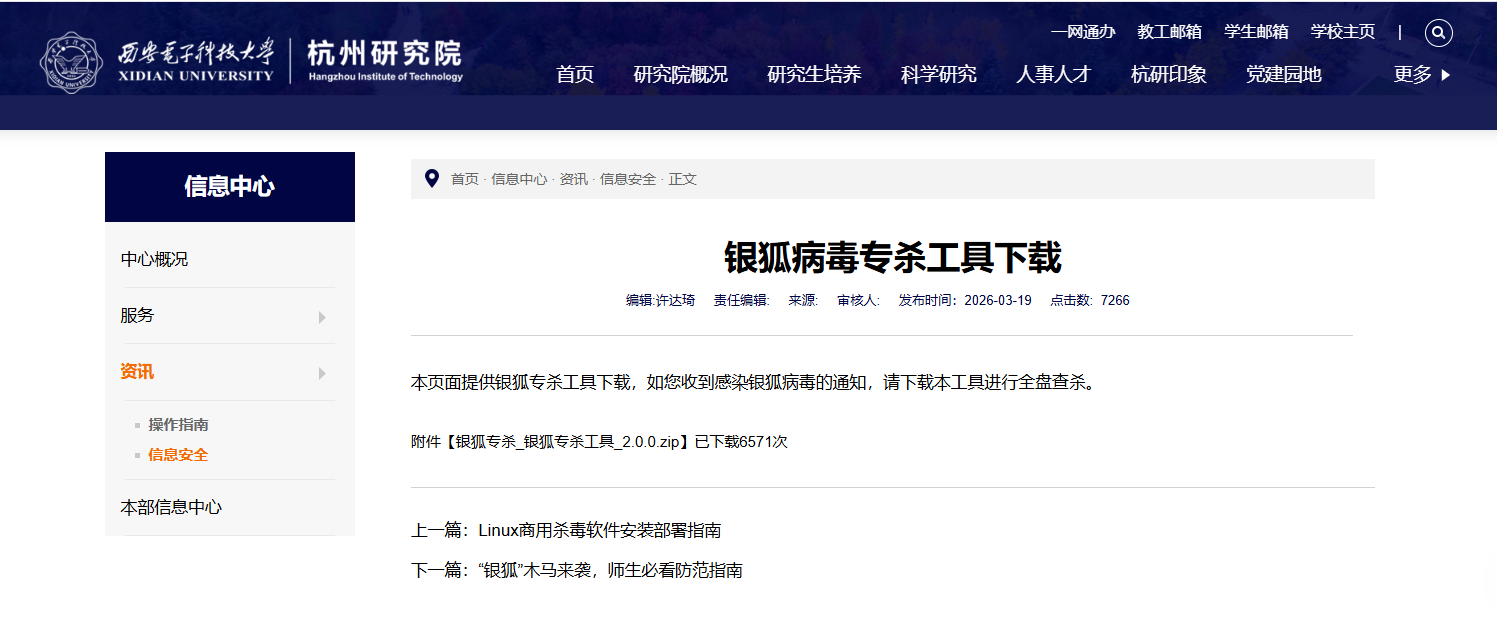The height and width of the screenshot is (637, 1497).
Task: Click the breadcrumb location pin icon
Action: pos(432,179)
